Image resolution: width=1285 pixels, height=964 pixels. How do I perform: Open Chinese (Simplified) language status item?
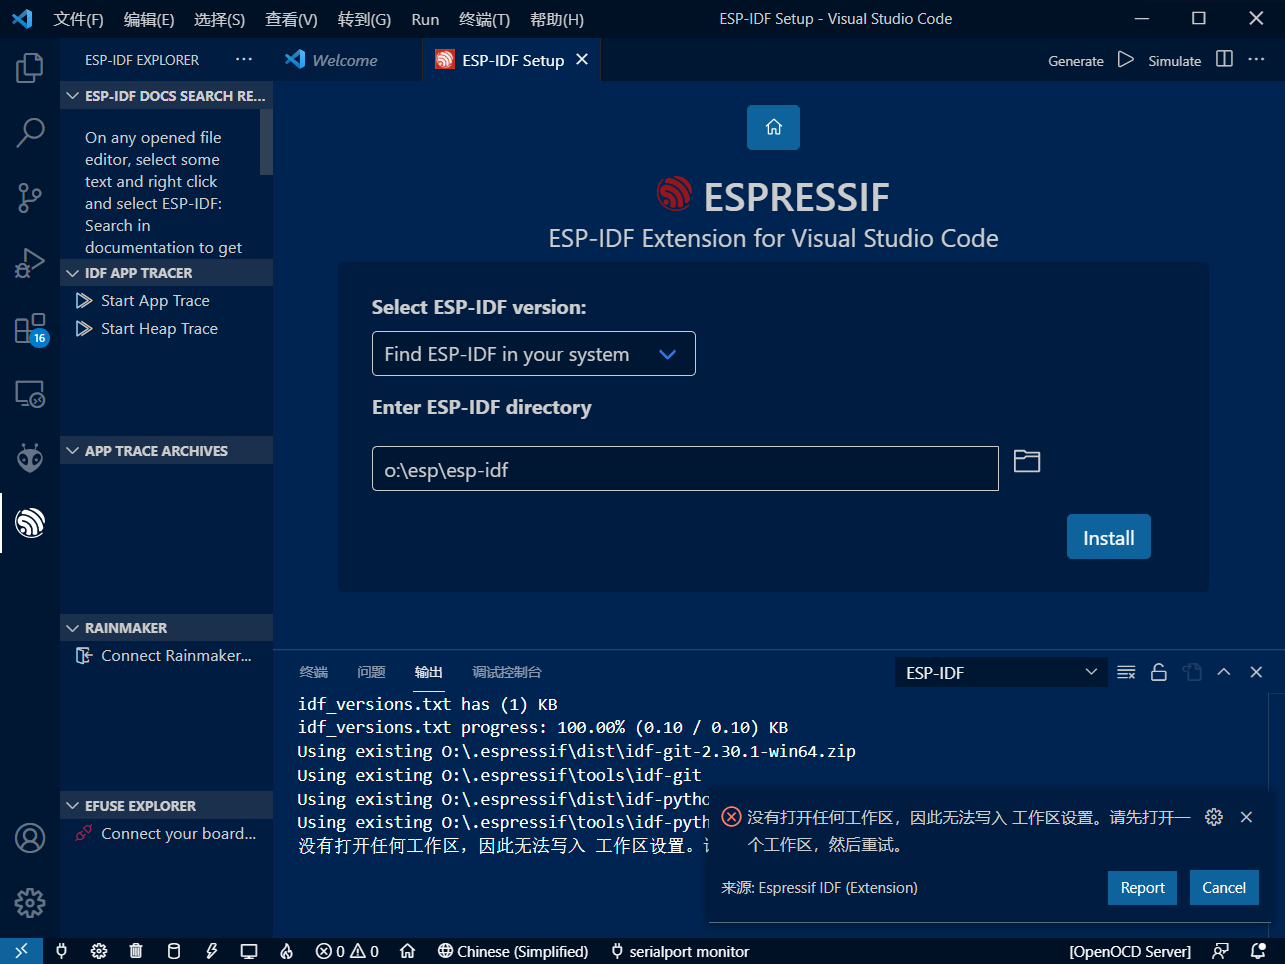[512, 951]
